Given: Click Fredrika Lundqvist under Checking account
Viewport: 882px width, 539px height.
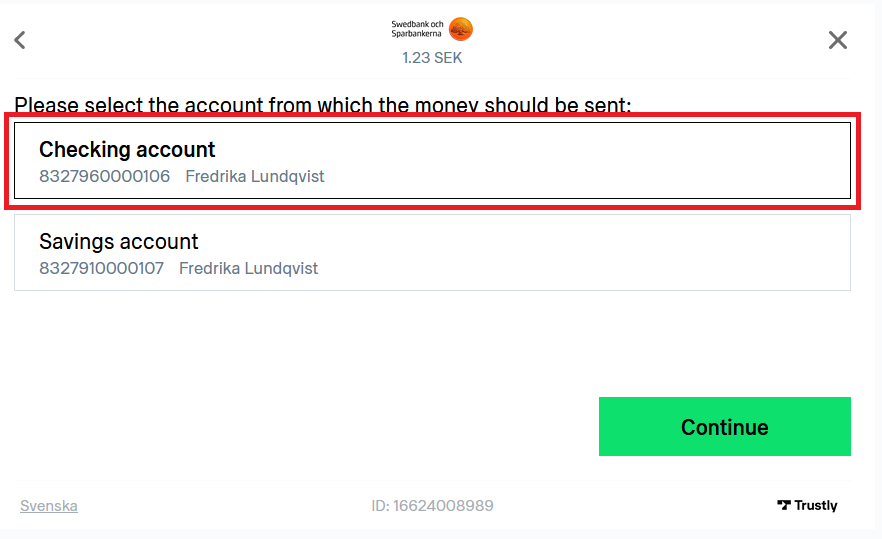Looking at the screenshot, I should coord(255,176).
